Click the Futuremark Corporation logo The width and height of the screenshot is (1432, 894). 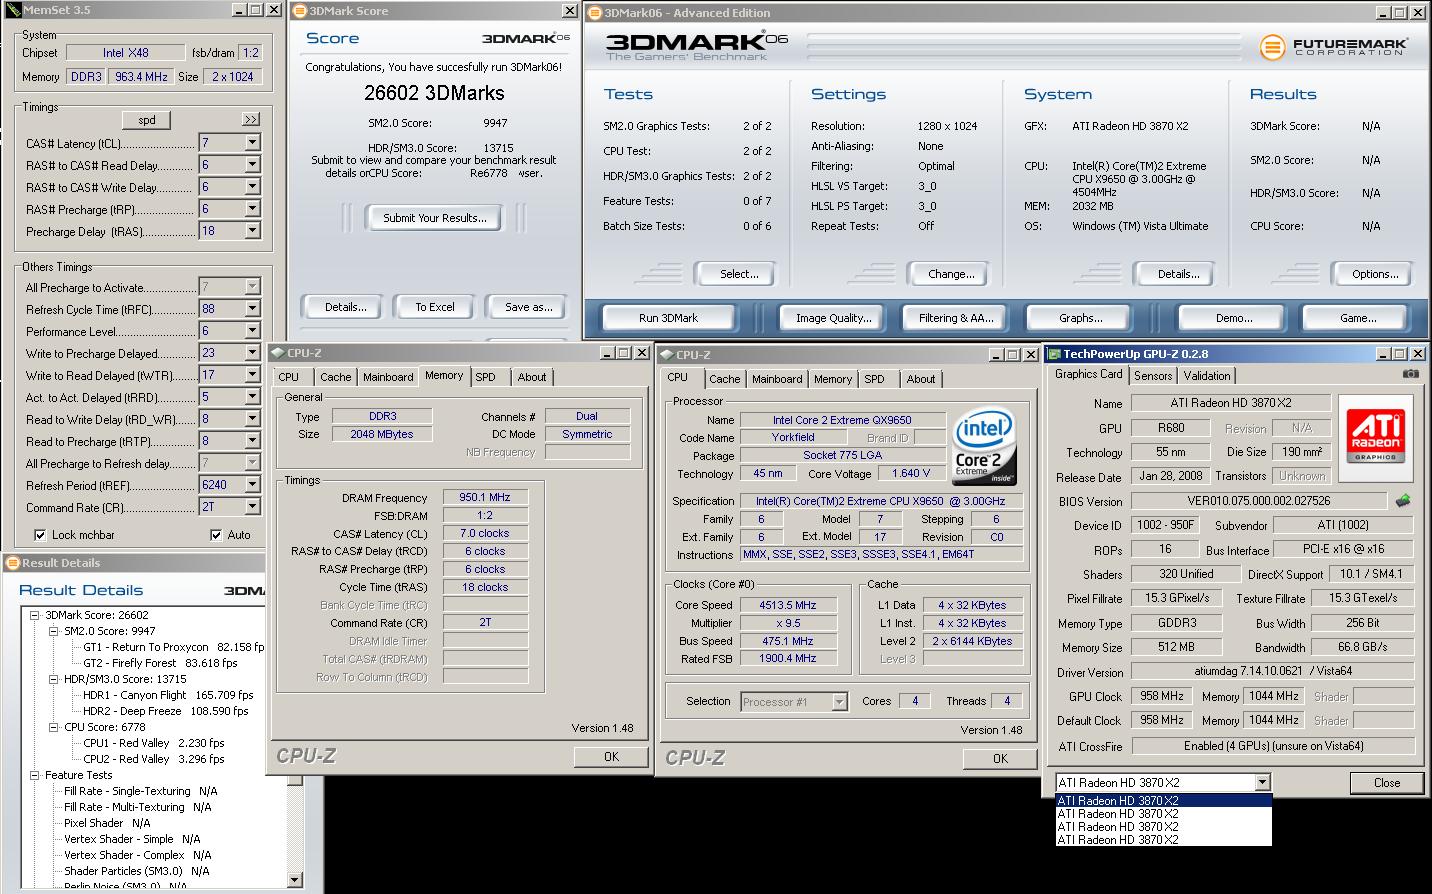1333,46
